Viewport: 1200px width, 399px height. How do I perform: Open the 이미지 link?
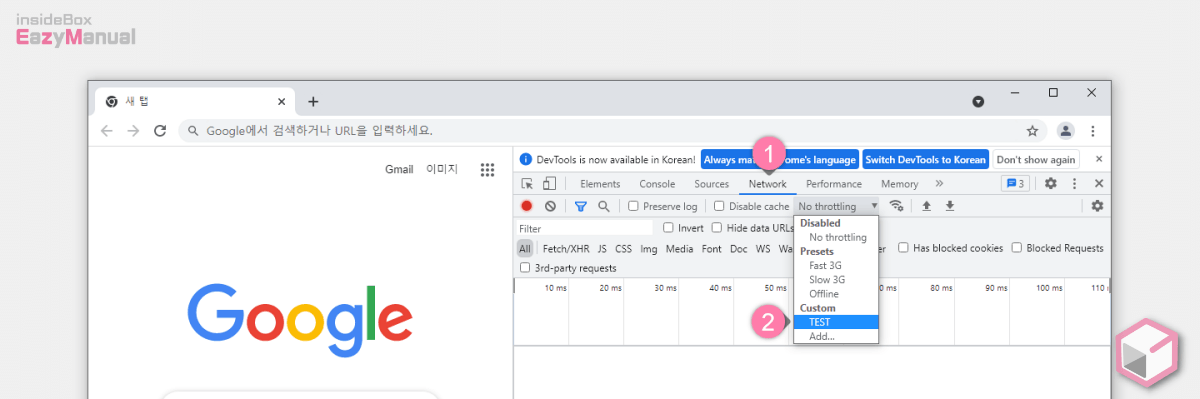pos(442,169)
